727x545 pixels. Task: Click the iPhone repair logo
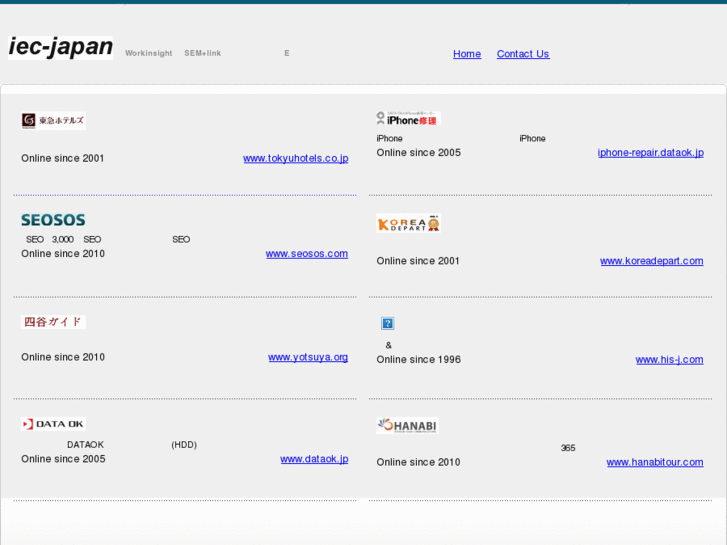(408, 119)
